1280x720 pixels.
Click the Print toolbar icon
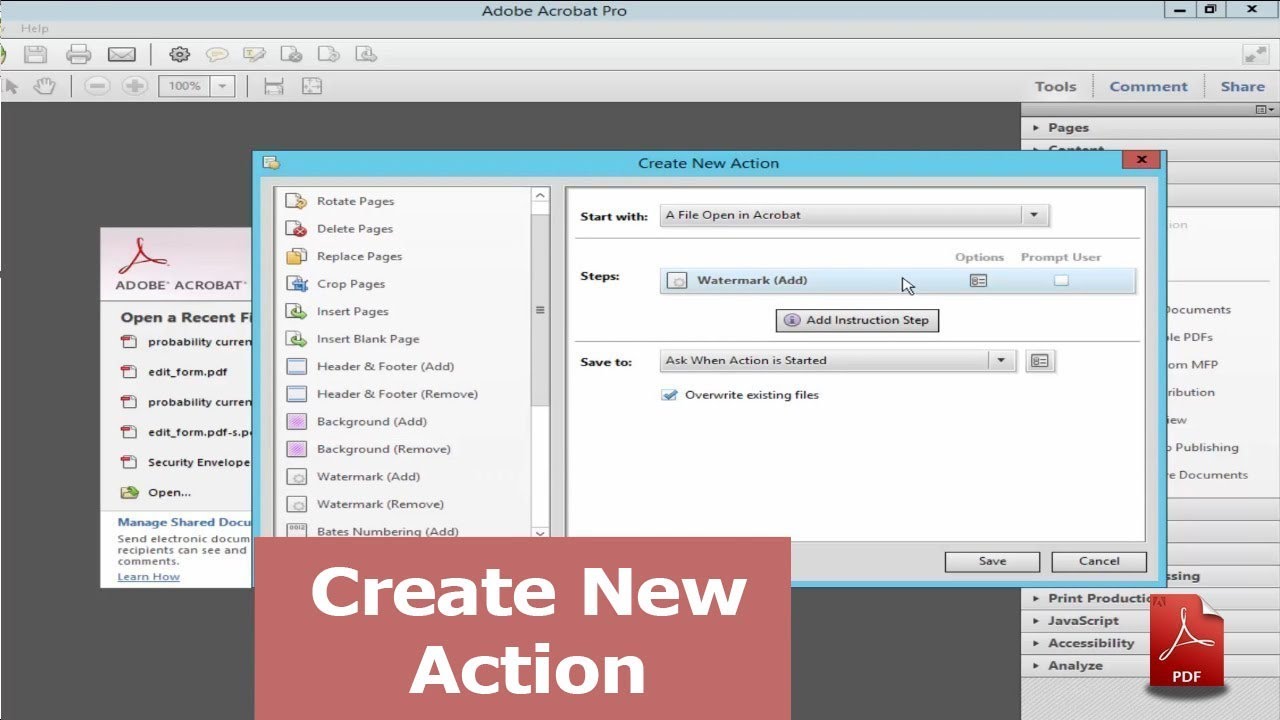(x=78, y=55)
